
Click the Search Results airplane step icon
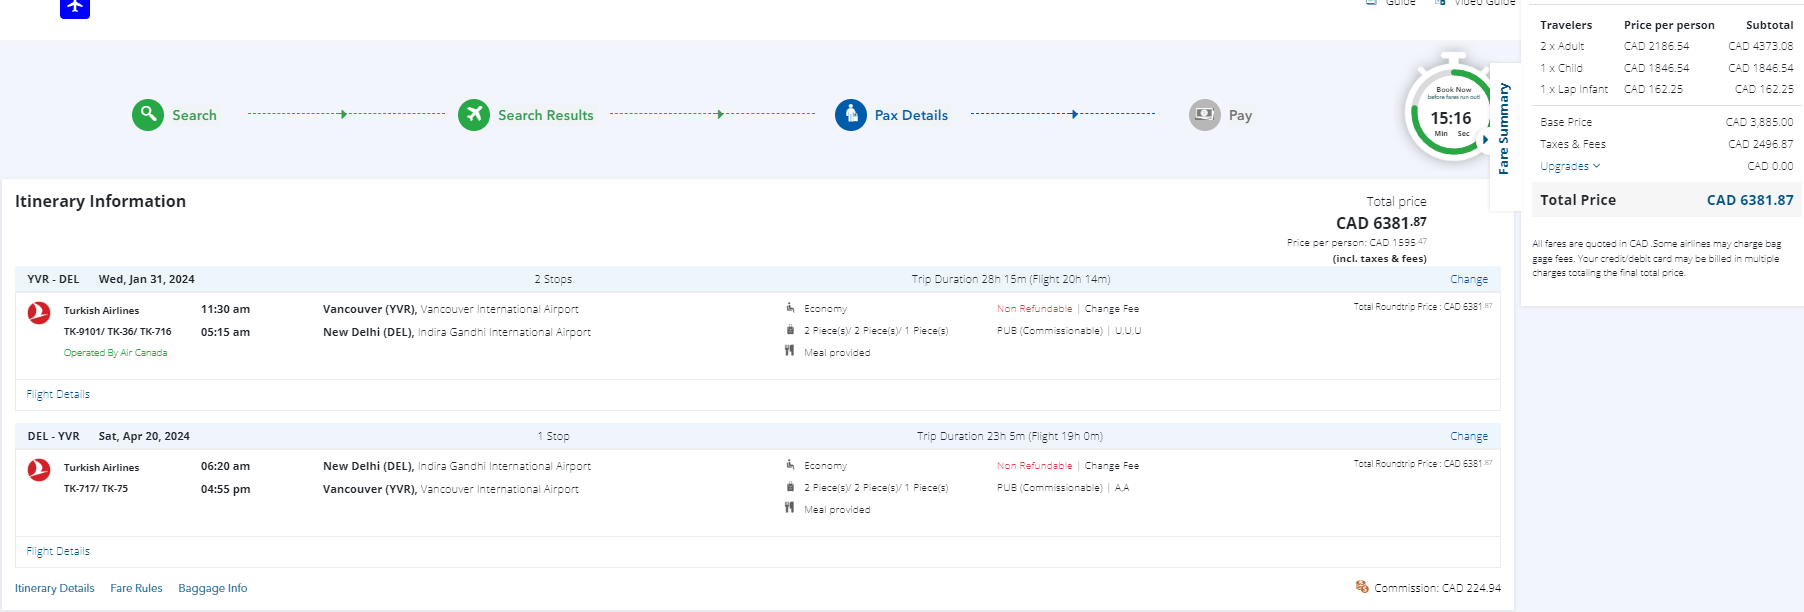point(474,115)
